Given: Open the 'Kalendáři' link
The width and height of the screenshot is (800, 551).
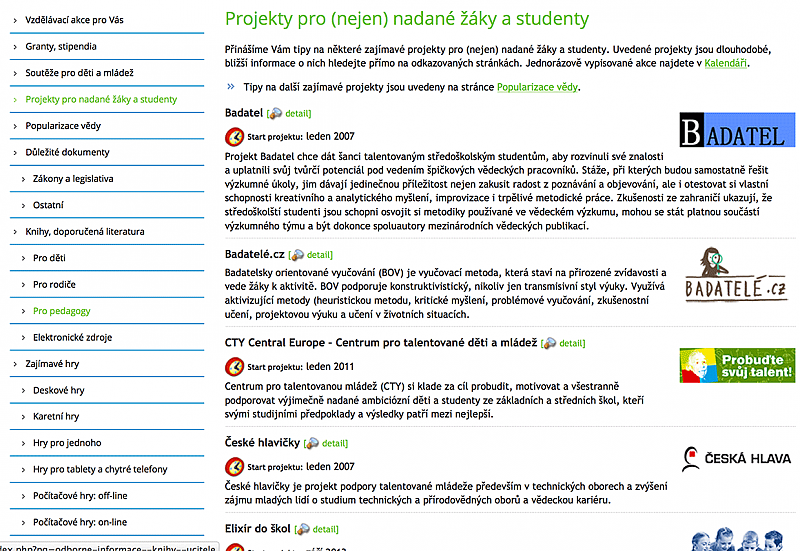Looking at the screenshot, I should point(725,64).
